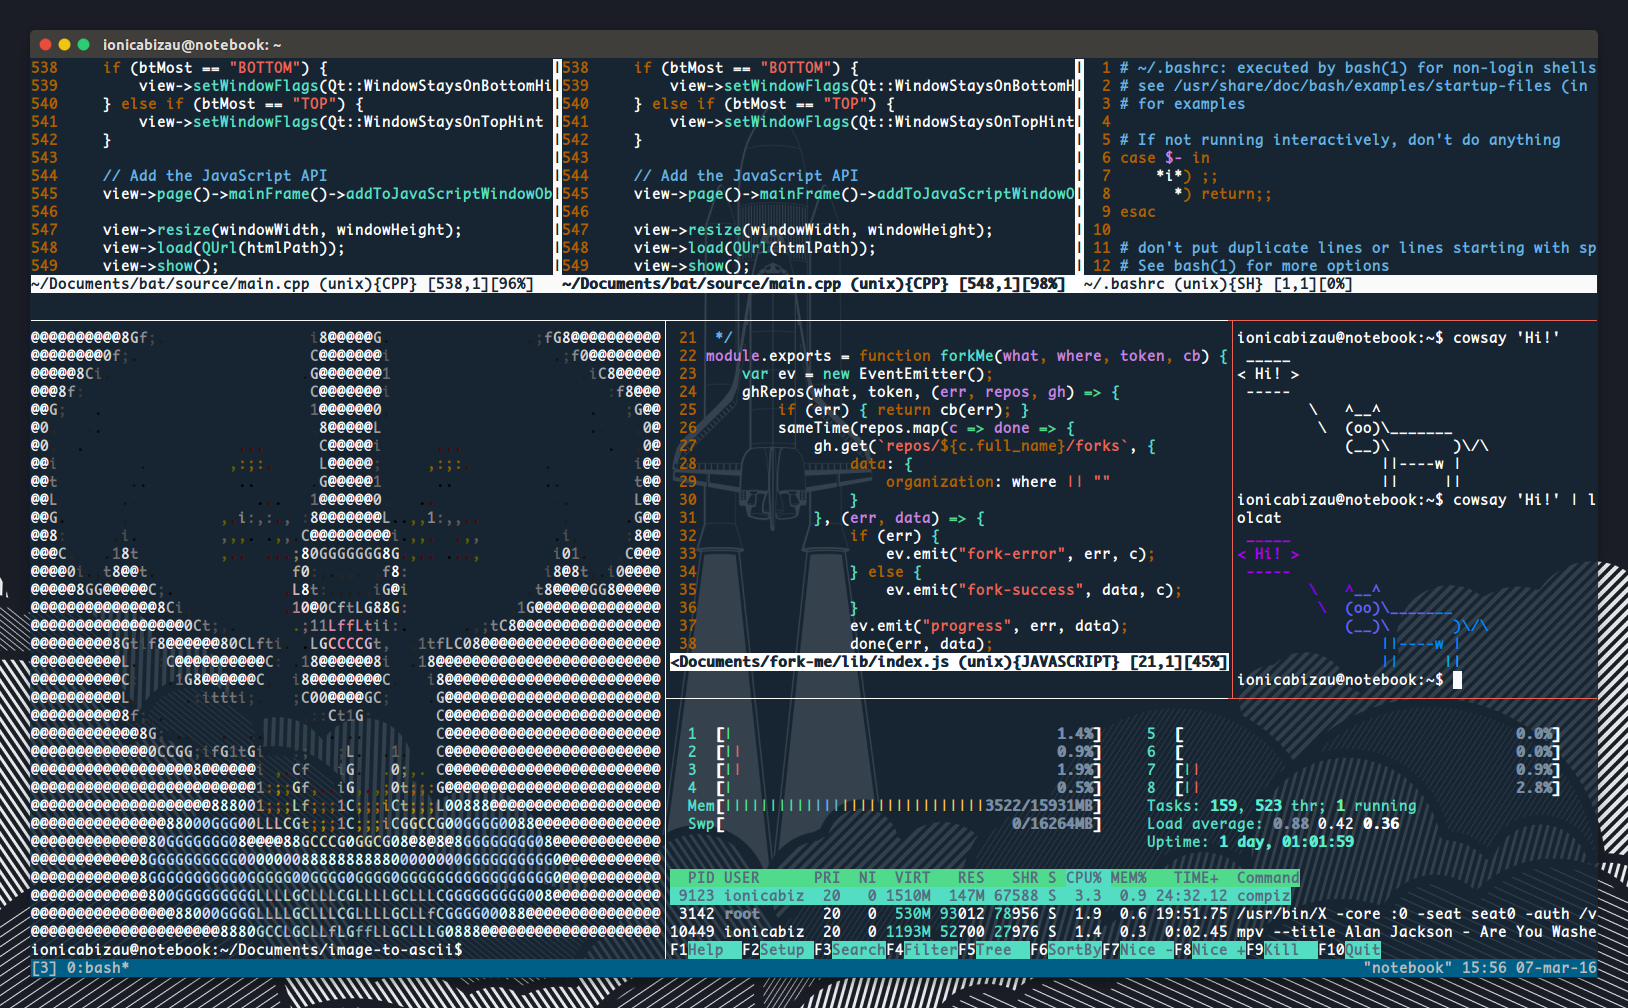Open the SortBy menu with F6
This screenshot has width=1628, height=1008.
pos(1066,949)
